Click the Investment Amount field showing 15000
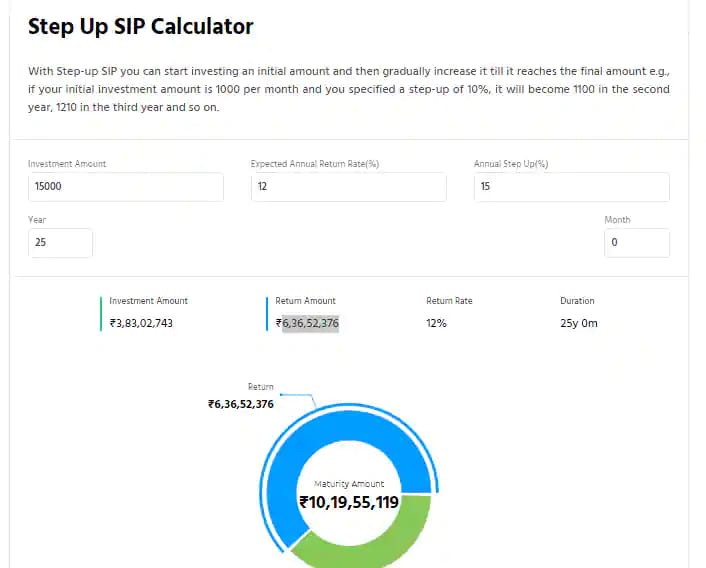The width and height of the screenshot is (706, 568). (x=126, y=186)
